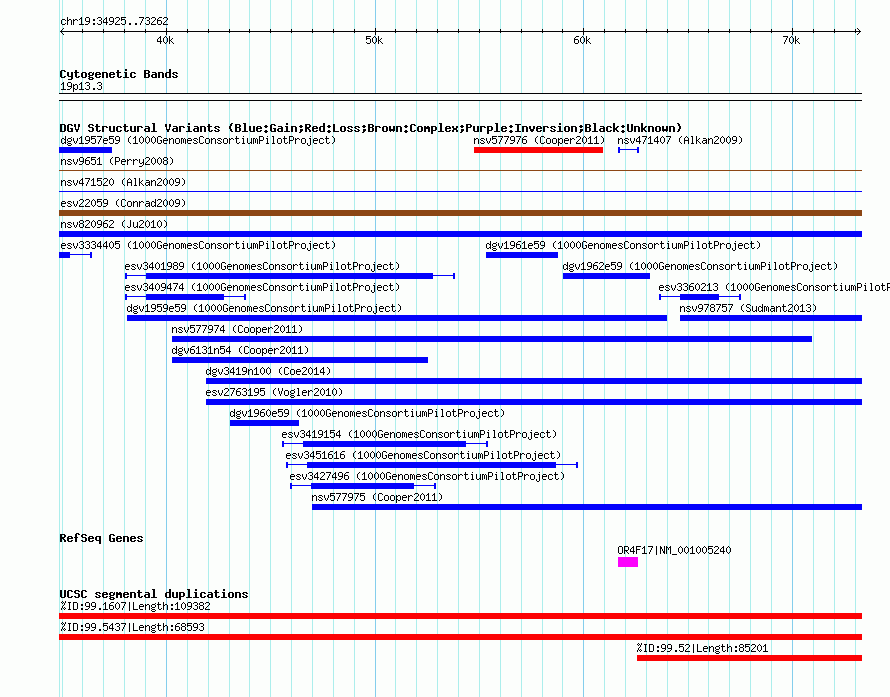Click the 40k ruler tick label
Viewport: 890px width, 697px height.
(165, 40)
